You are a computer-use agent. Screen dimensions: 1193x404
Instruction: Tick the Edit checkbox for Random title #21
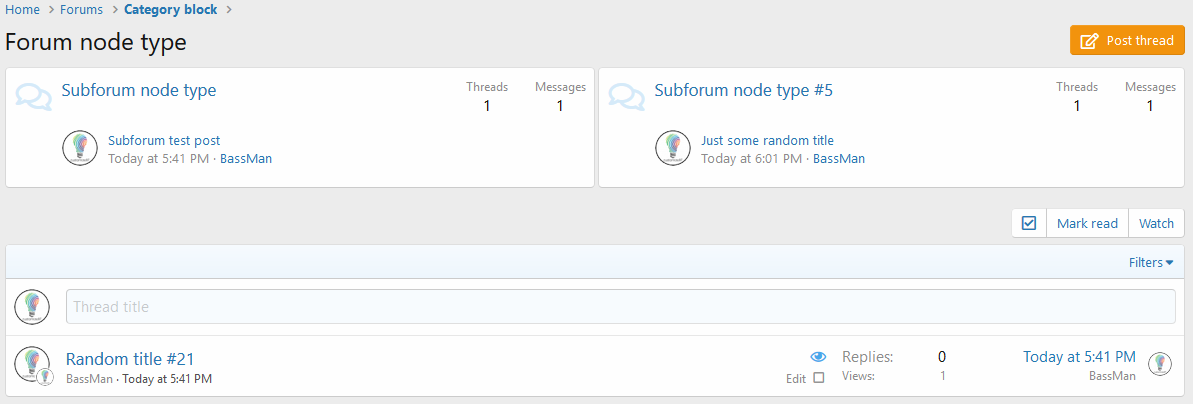tap(819, 378)
